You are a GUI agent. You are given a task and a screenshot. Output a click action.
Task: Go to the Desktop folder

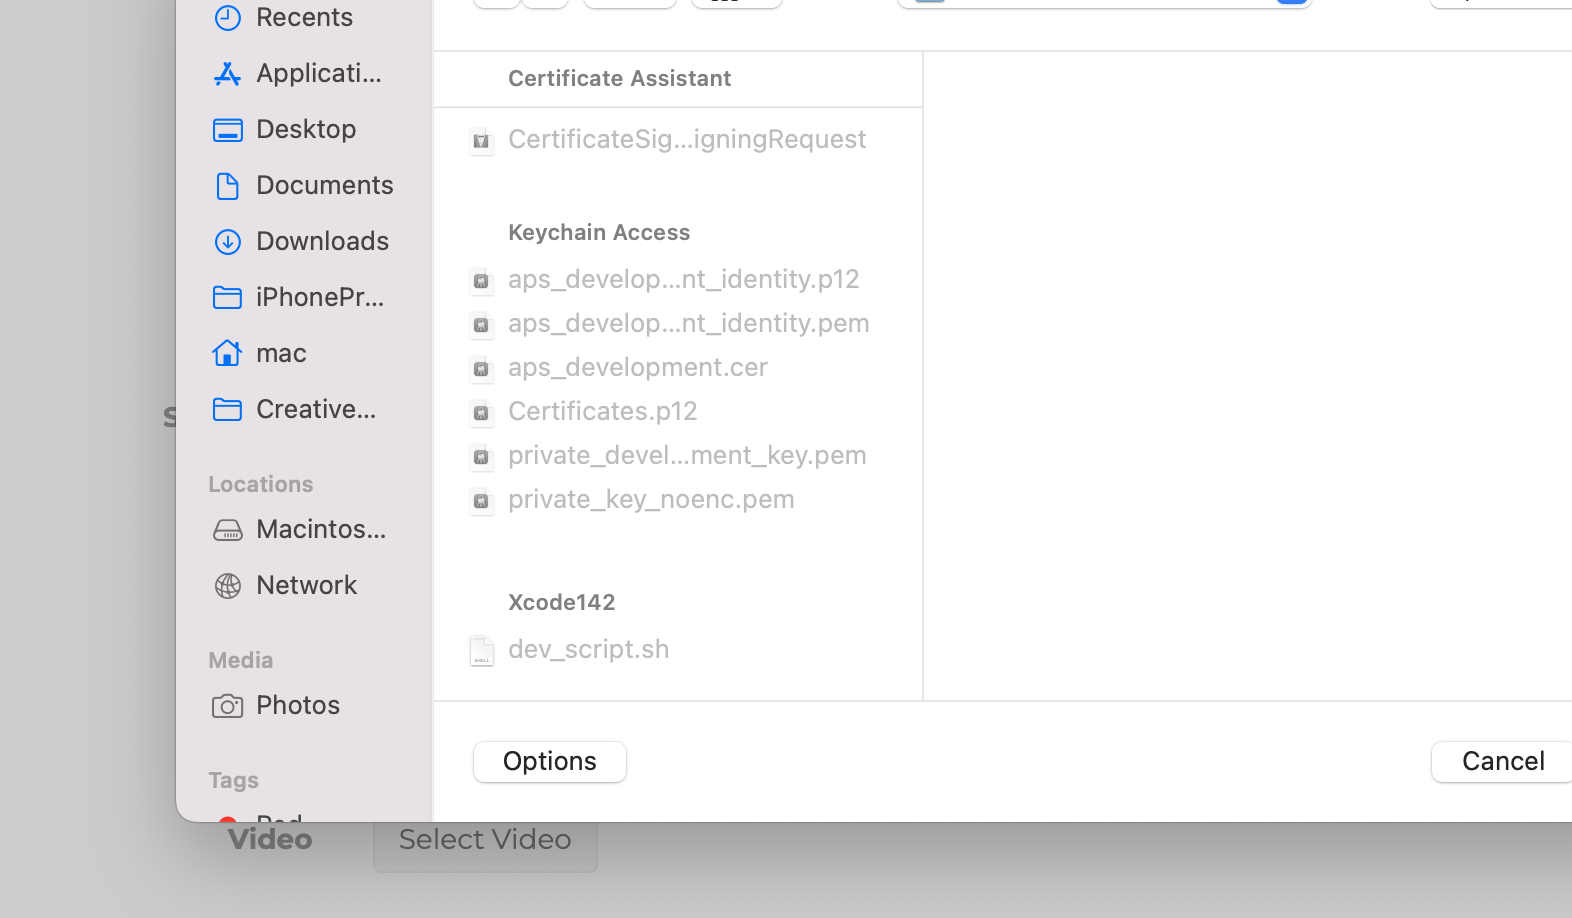point(305,129)
